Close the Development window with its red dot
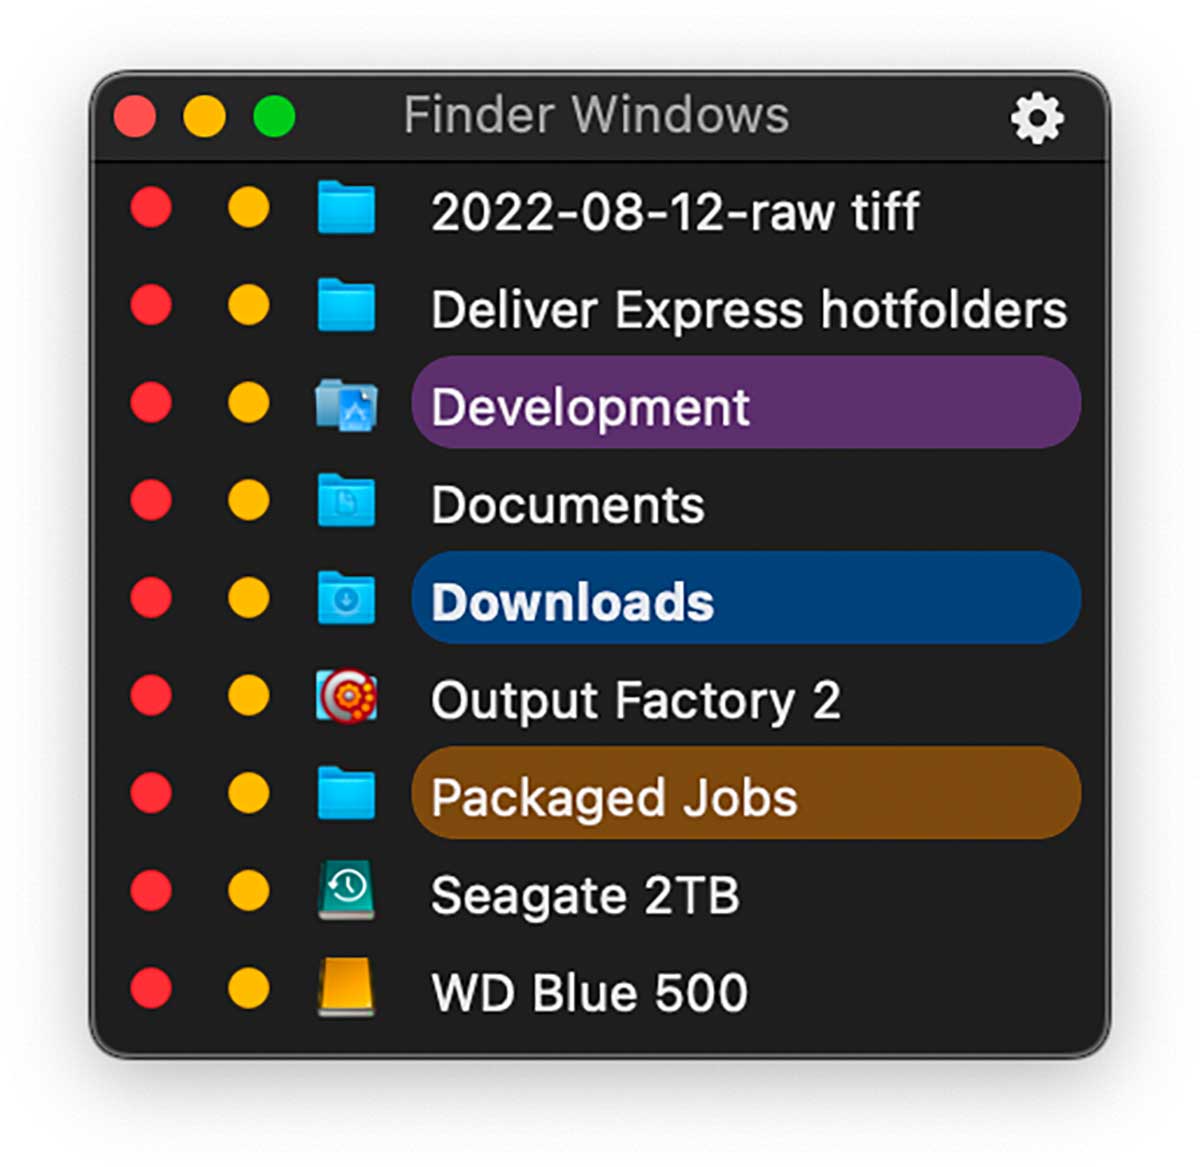Viewport: 1200px width, 1167px height. (x=151, y=403)
